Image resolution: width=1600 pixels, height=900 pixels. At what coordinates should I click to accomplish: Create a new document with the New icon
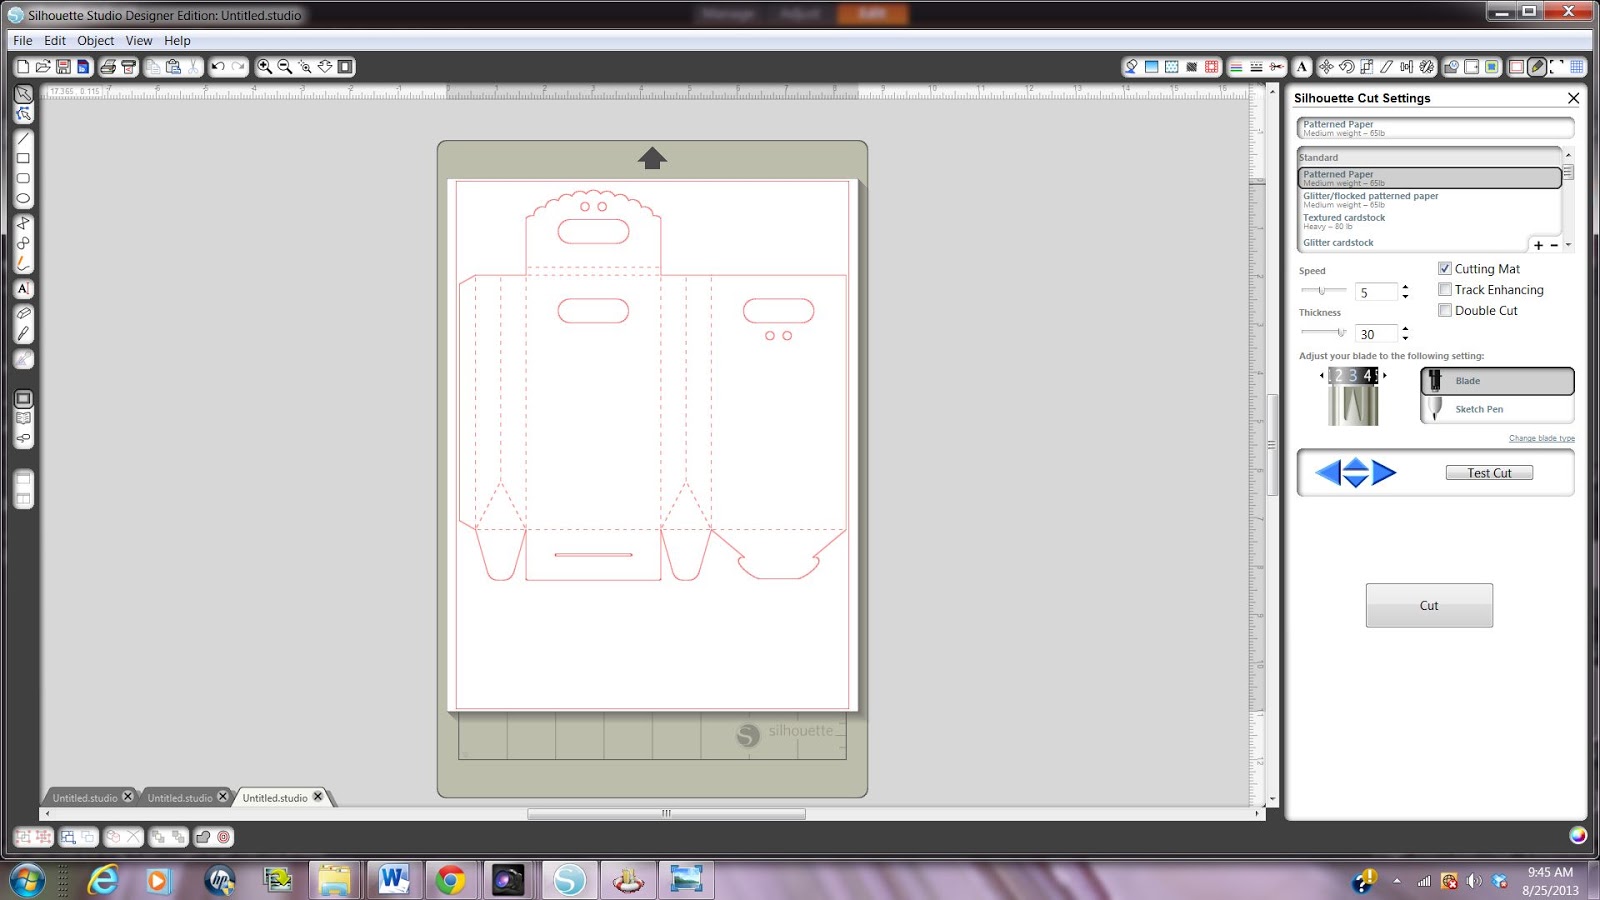tap(23, 67)
